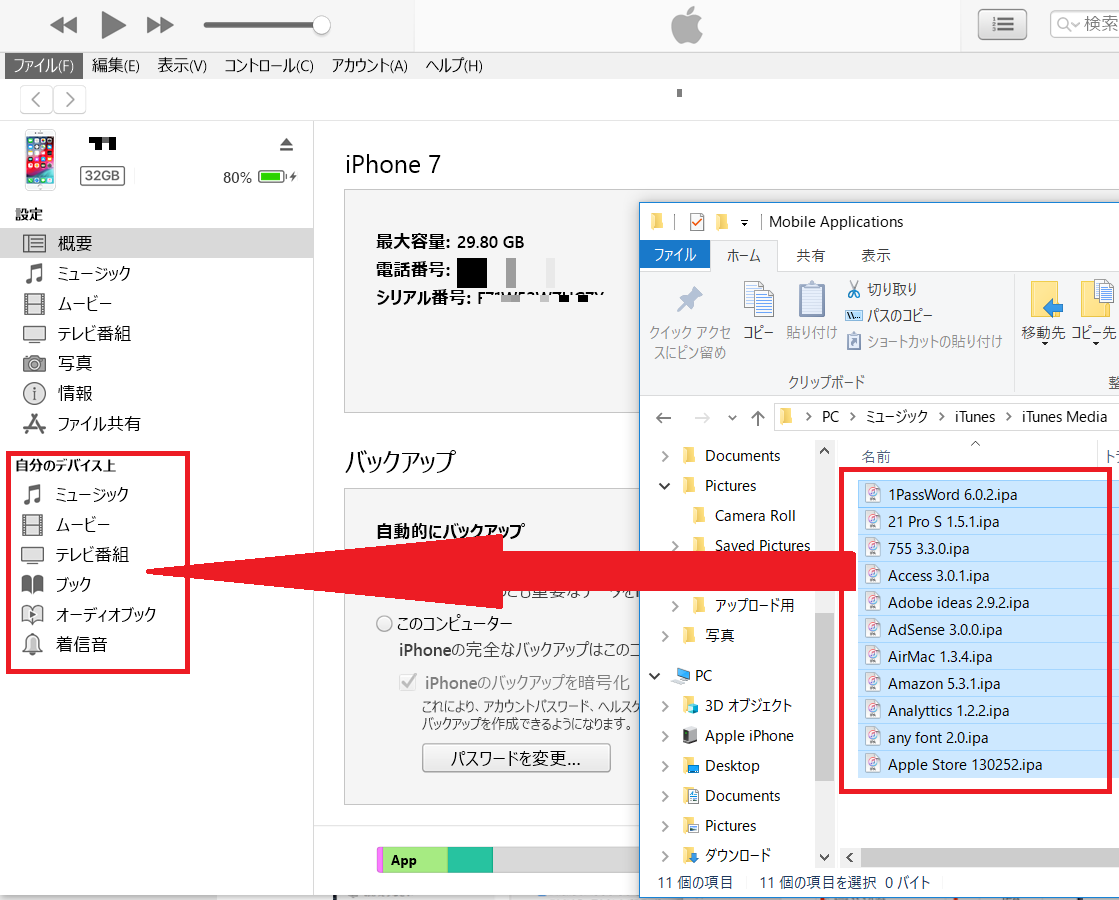The height and width of the screenshot is (900, 1119).
Task: Go forward with the iTunes forward arrow
Action: click(x=69, y=99)
